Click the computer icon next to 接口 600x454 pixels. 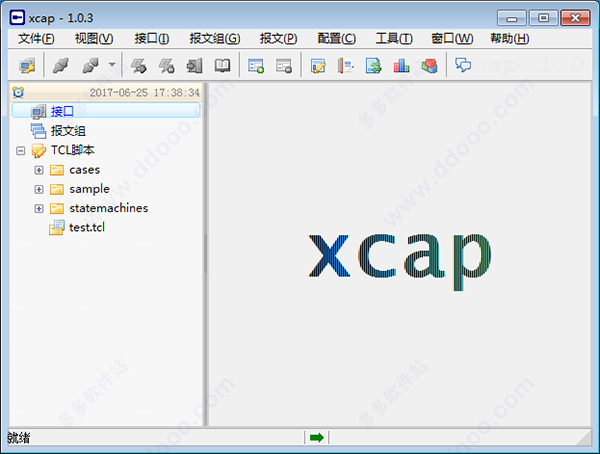(38, 111)
